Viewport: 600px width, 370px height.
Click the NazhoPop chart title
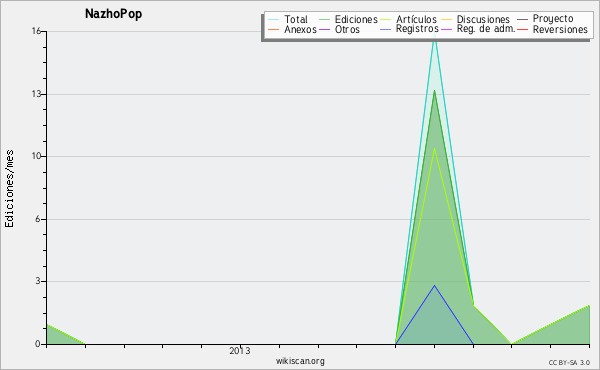[x=113, y=14]
